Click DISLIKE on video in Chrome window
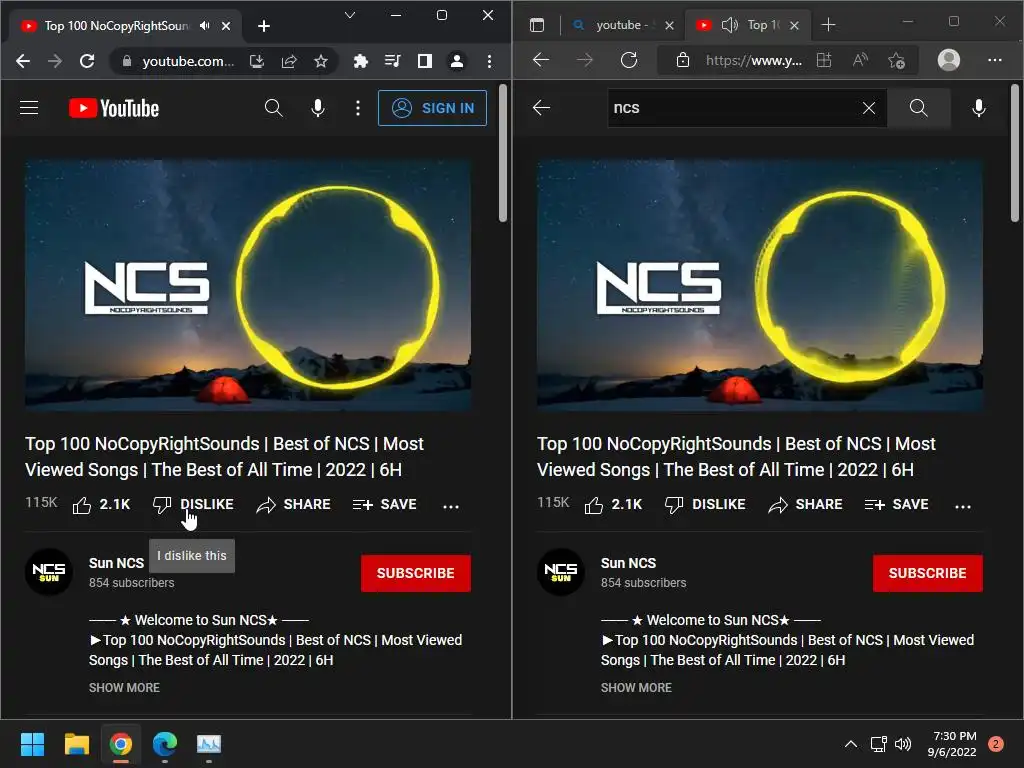 coord(193,505)
